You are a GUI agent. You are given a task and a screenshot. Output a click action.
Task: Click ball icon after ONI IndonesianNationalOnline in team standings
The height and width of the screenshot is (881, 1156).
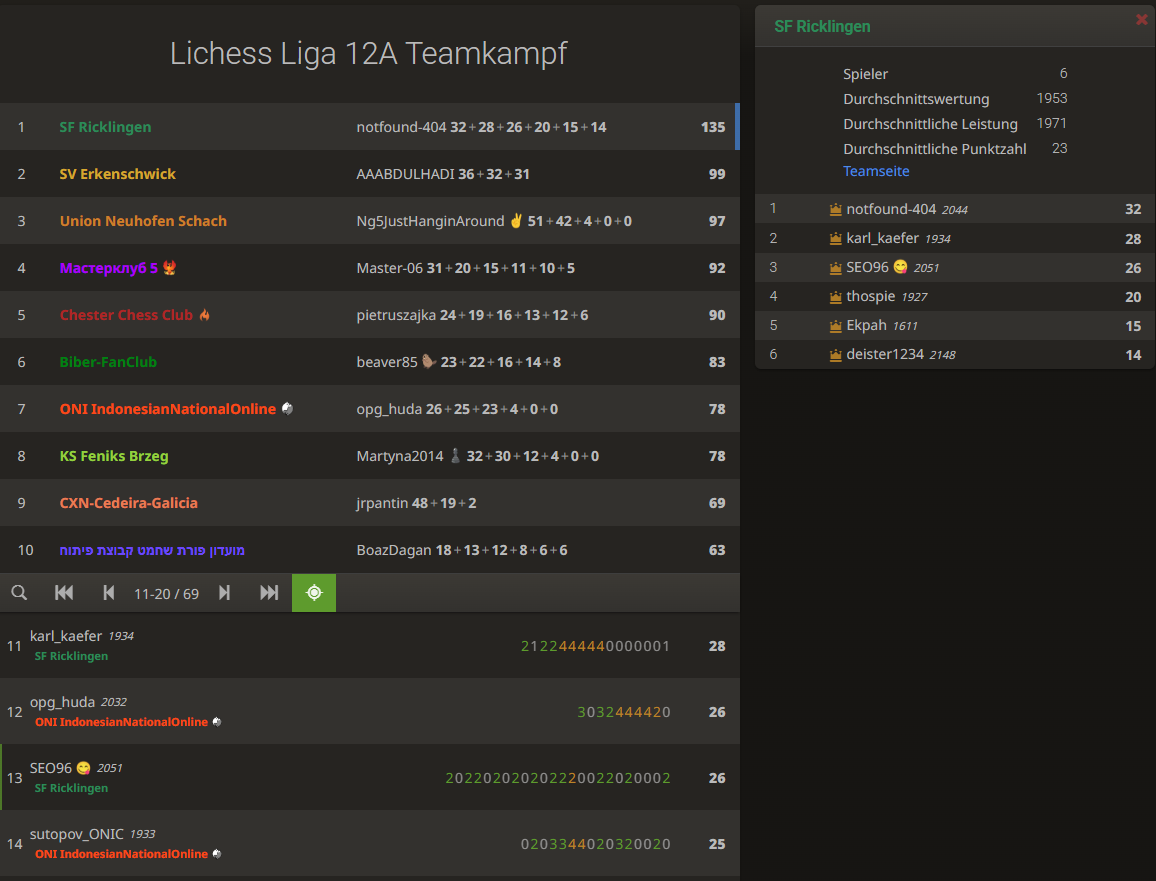pyautogui.click(x=288, y=408)
